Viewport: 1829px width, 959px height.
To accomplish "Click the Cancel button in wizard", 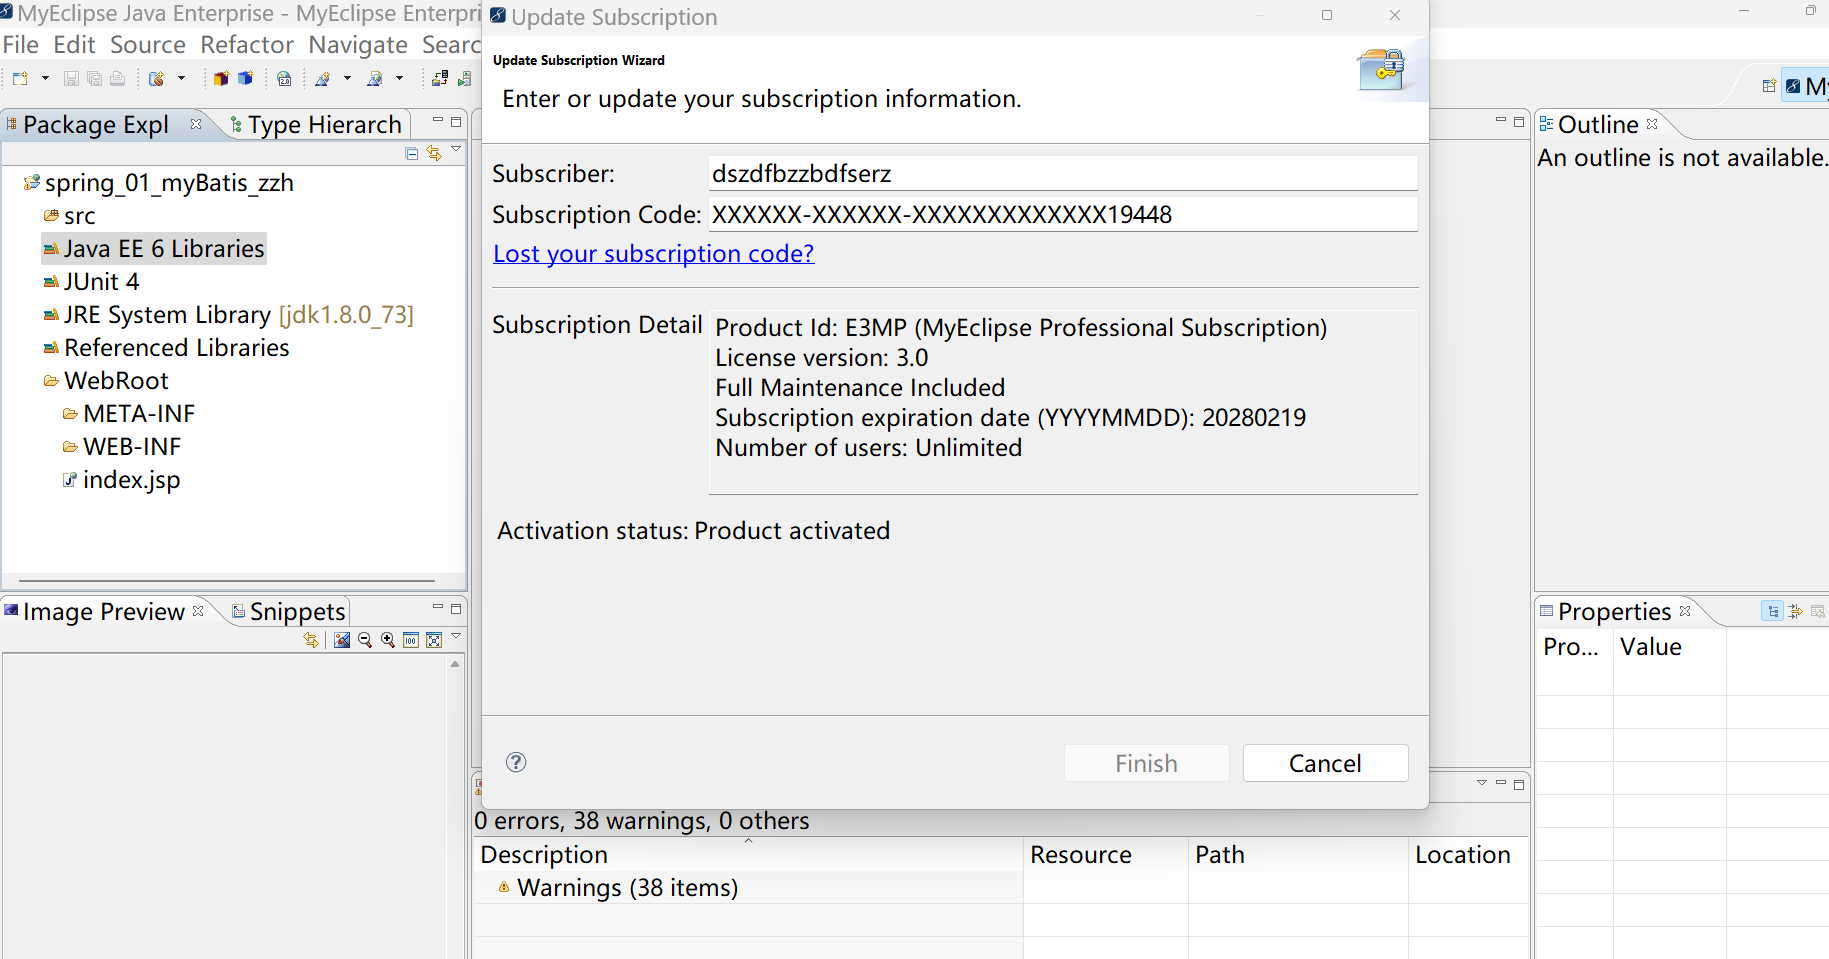I will (x=1325, y=763).
